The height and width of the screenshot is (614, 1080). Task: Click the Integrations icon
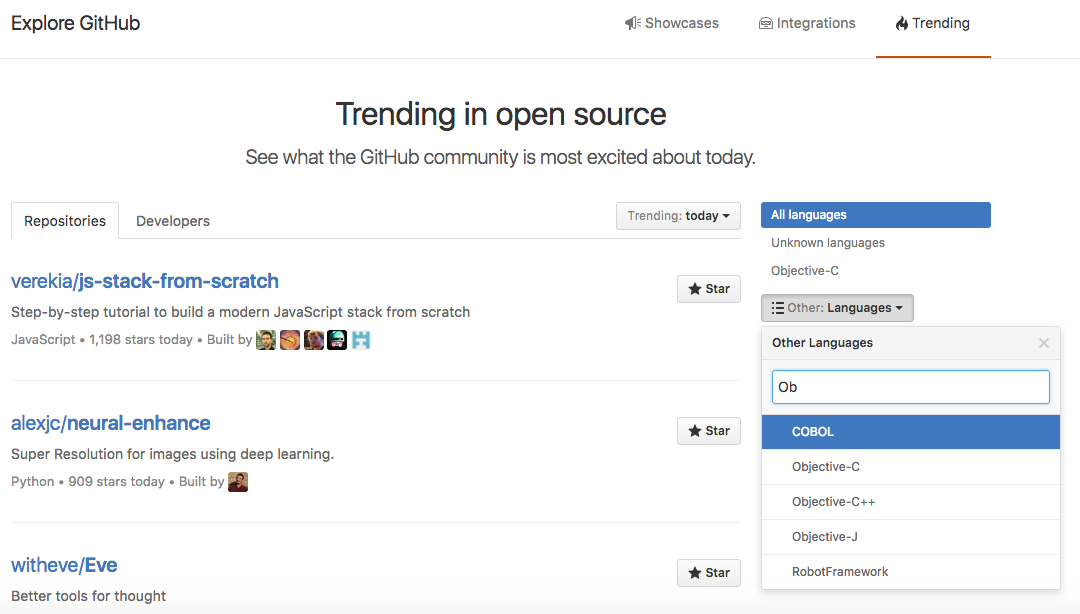(x=765, y=23)
